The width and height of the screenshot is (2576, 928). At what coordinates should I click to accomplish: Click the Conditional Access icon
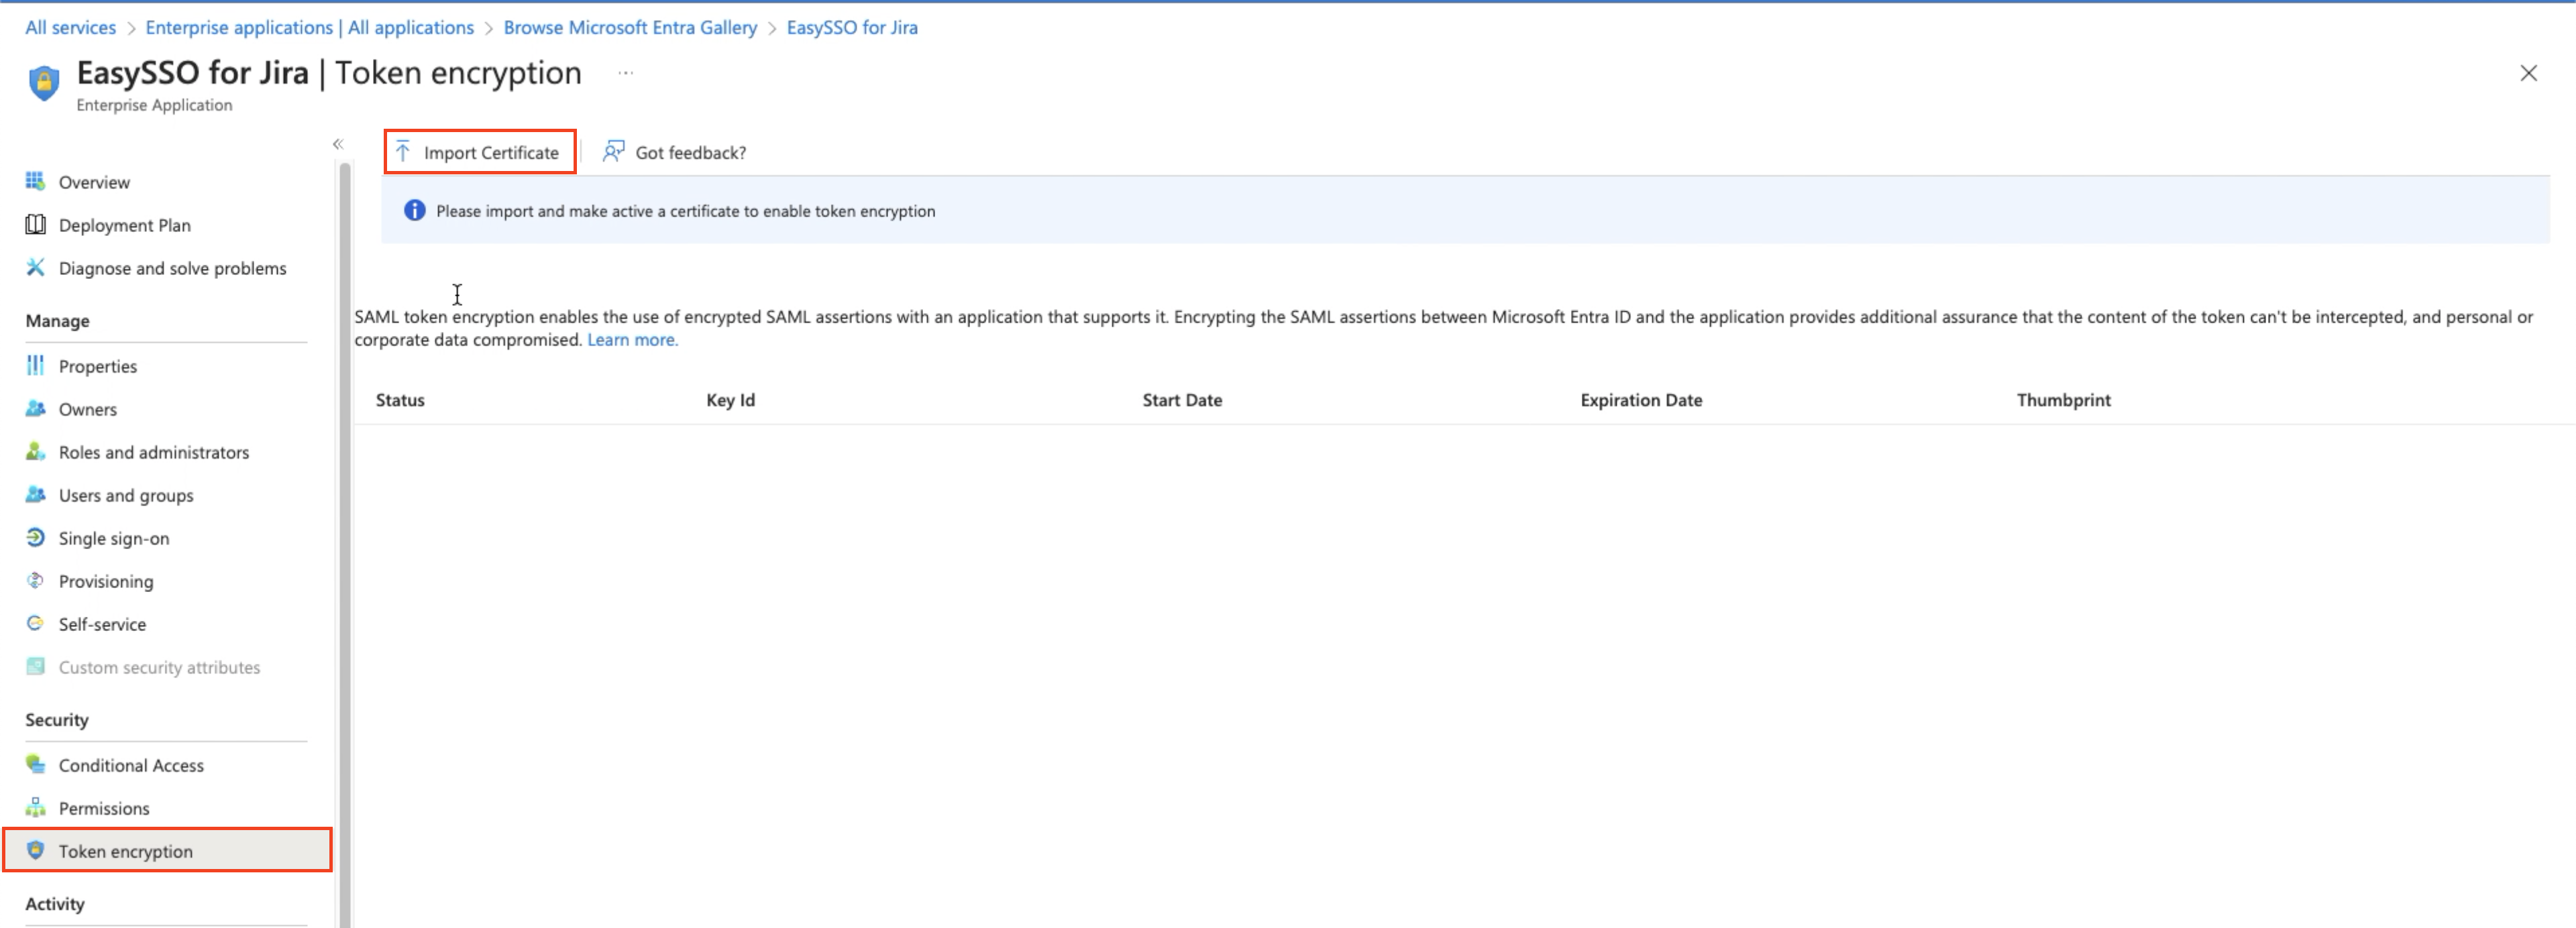click(35, 764)
